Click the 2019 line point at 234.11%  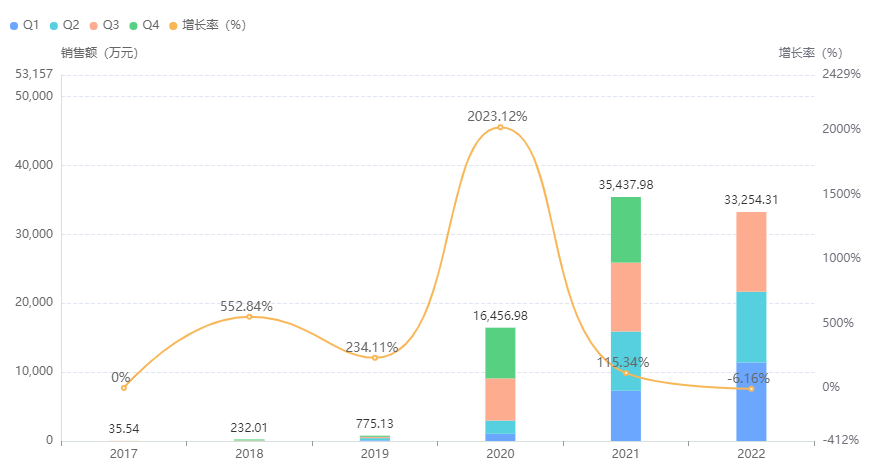pos(375,357)
